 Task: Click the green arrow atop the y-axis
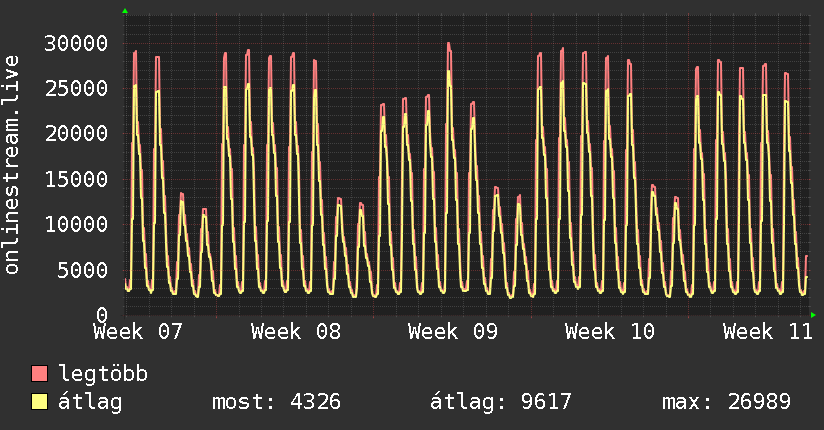point(125,11)
